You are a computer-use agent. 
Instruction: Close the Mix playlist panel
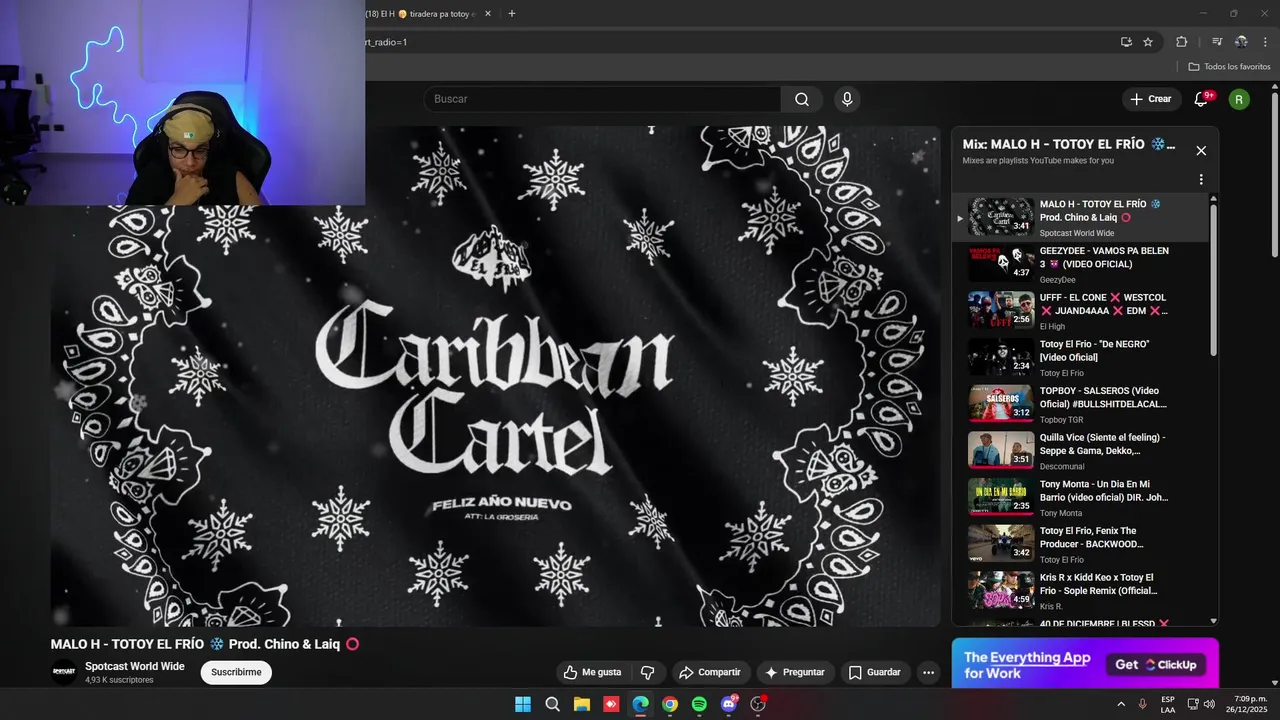click(1201, 151)
